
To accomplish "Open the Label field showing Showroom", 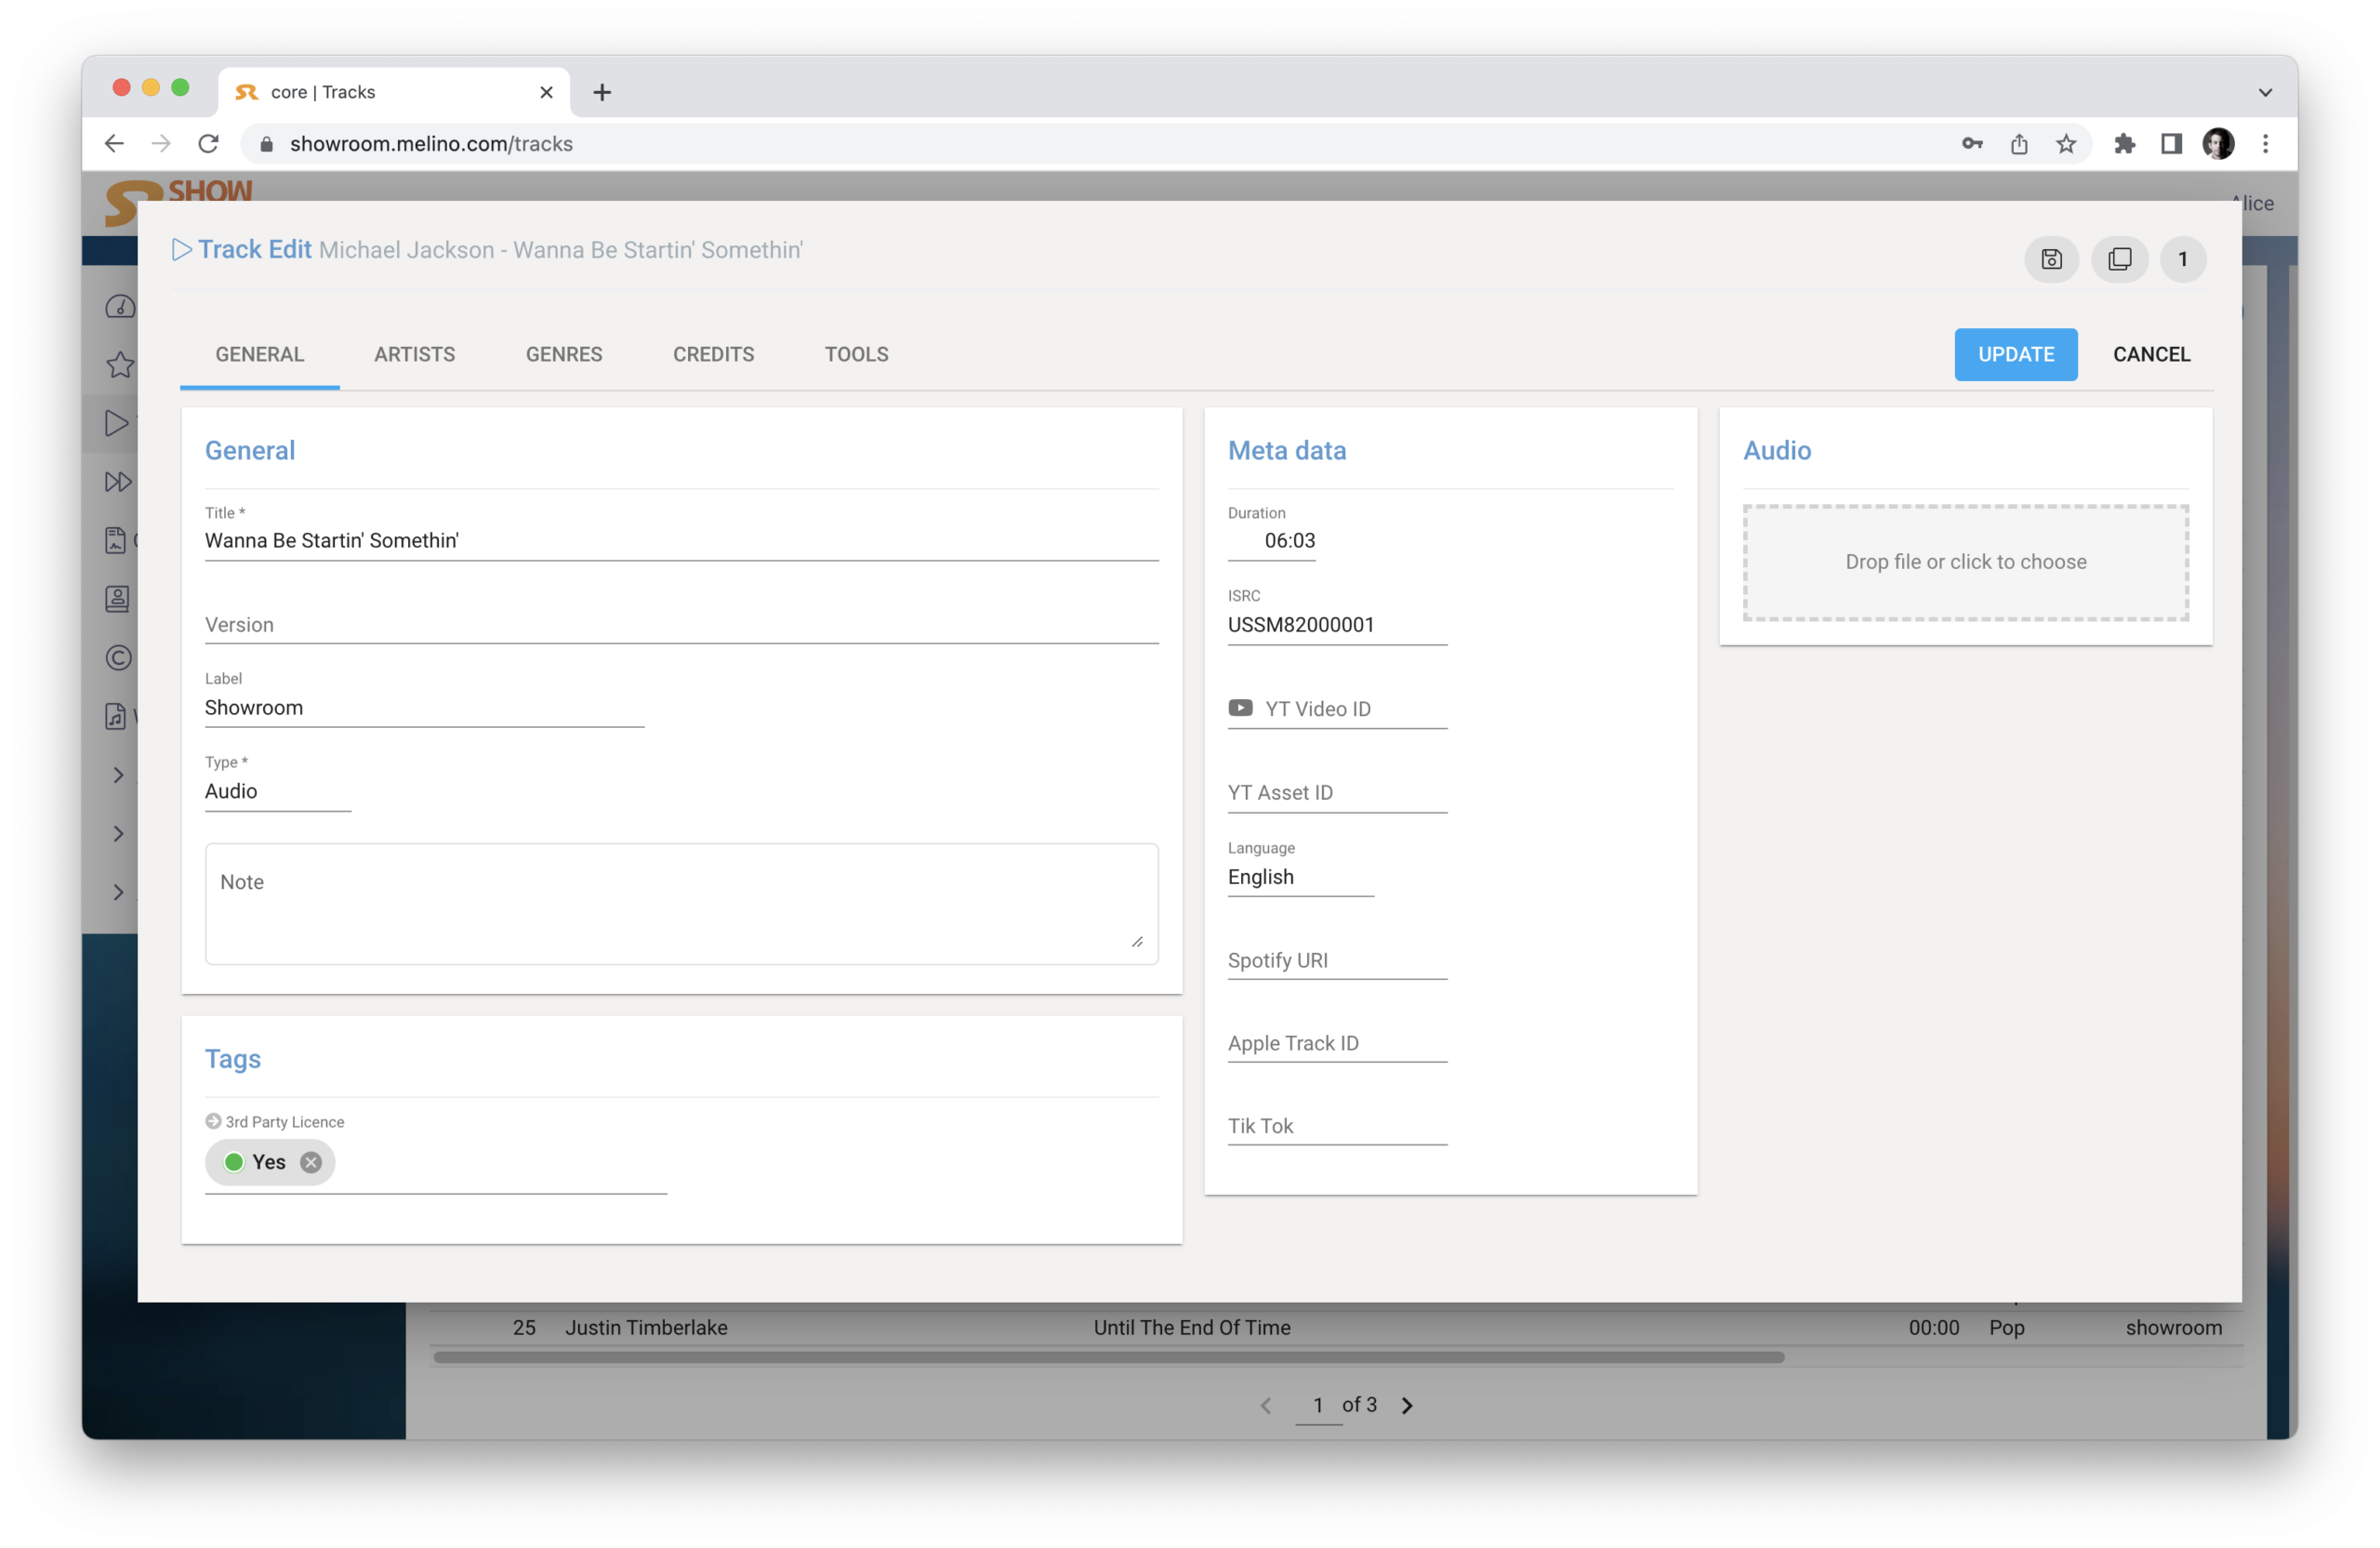I will coord(423,708).
